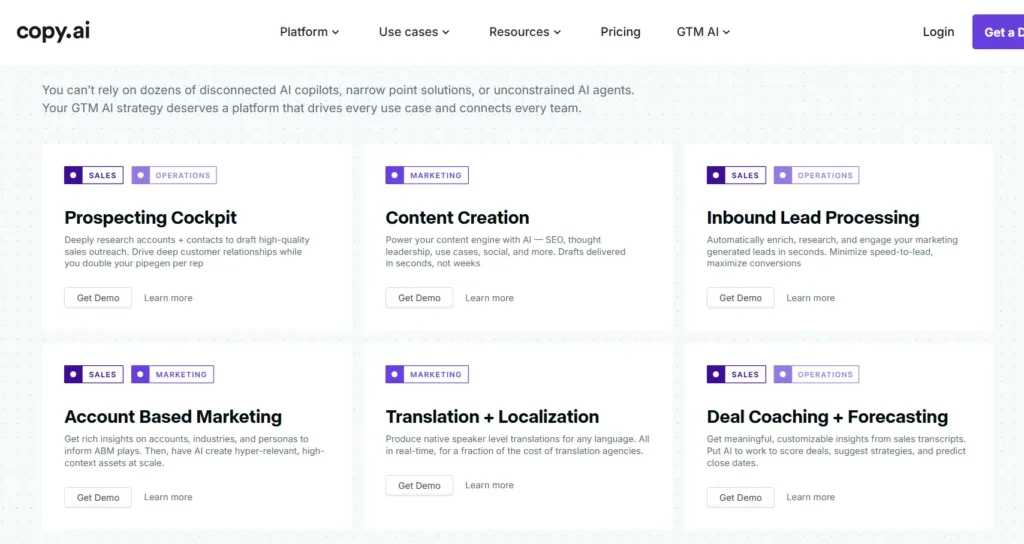This screenshot has height=544, width=1024.
Task: Click Operations tag icon on Deal Coaching card
Action: pyautogui.click(x=783, y=375)
